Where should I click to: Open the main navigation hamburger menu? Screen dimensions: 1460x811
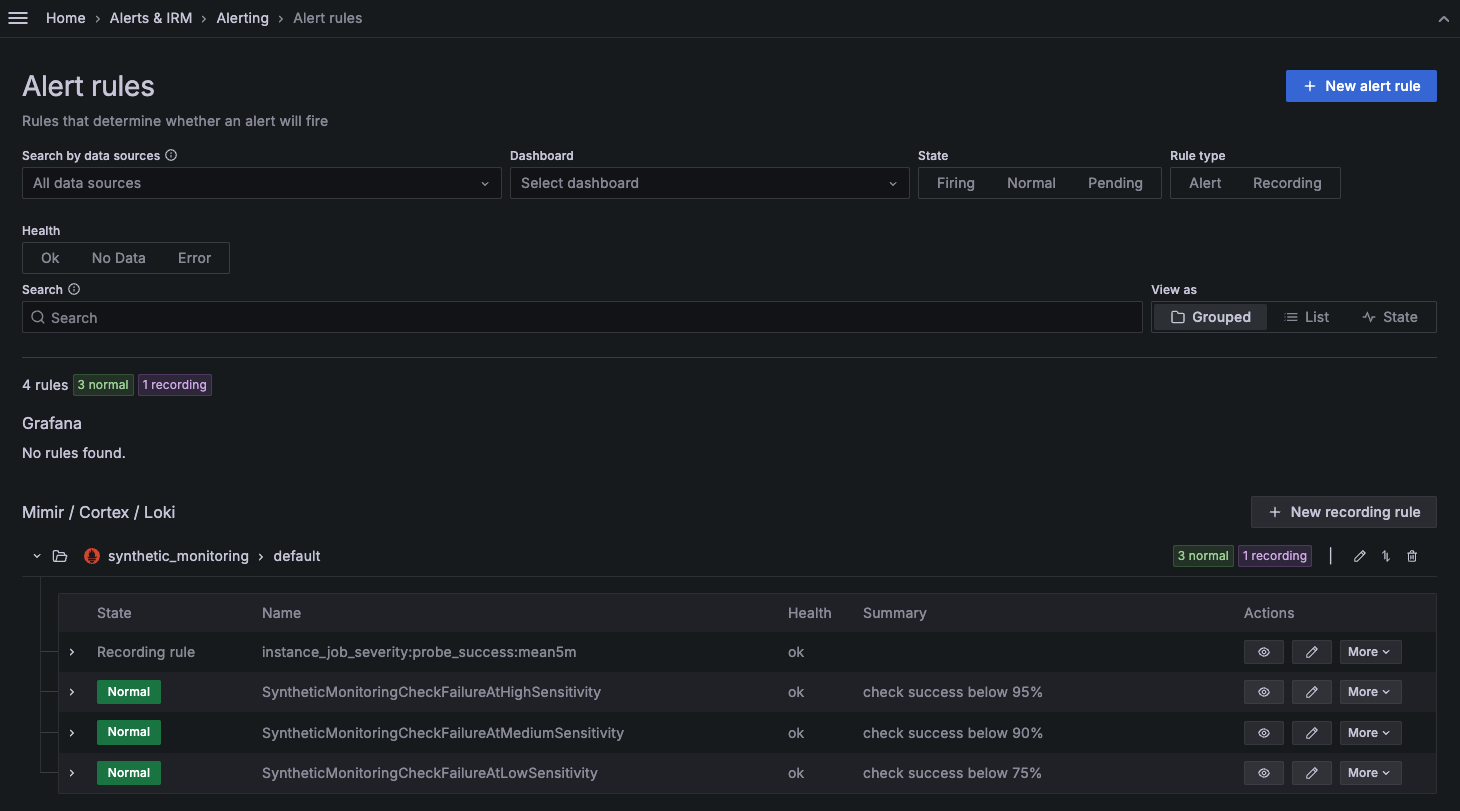[x=18, y=17]
